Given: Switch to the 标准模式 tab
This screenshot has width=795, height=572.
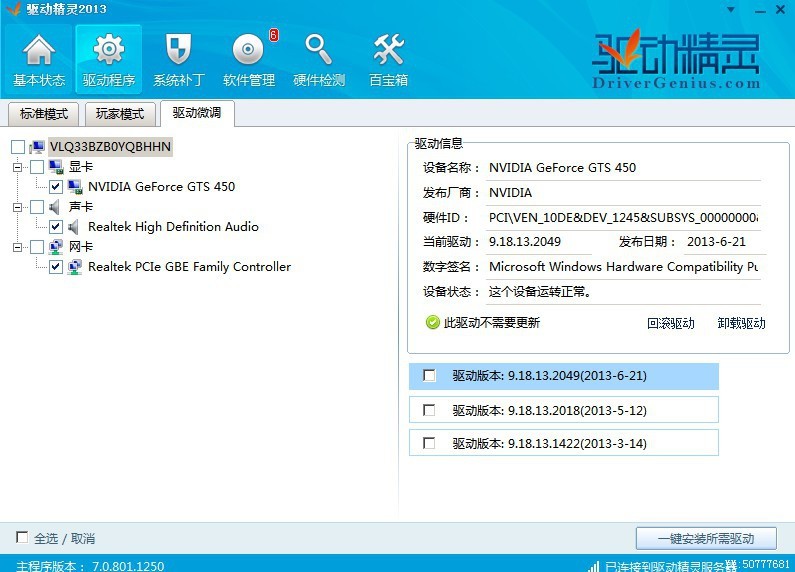Looking at the screenshot, I should (44, 114).
